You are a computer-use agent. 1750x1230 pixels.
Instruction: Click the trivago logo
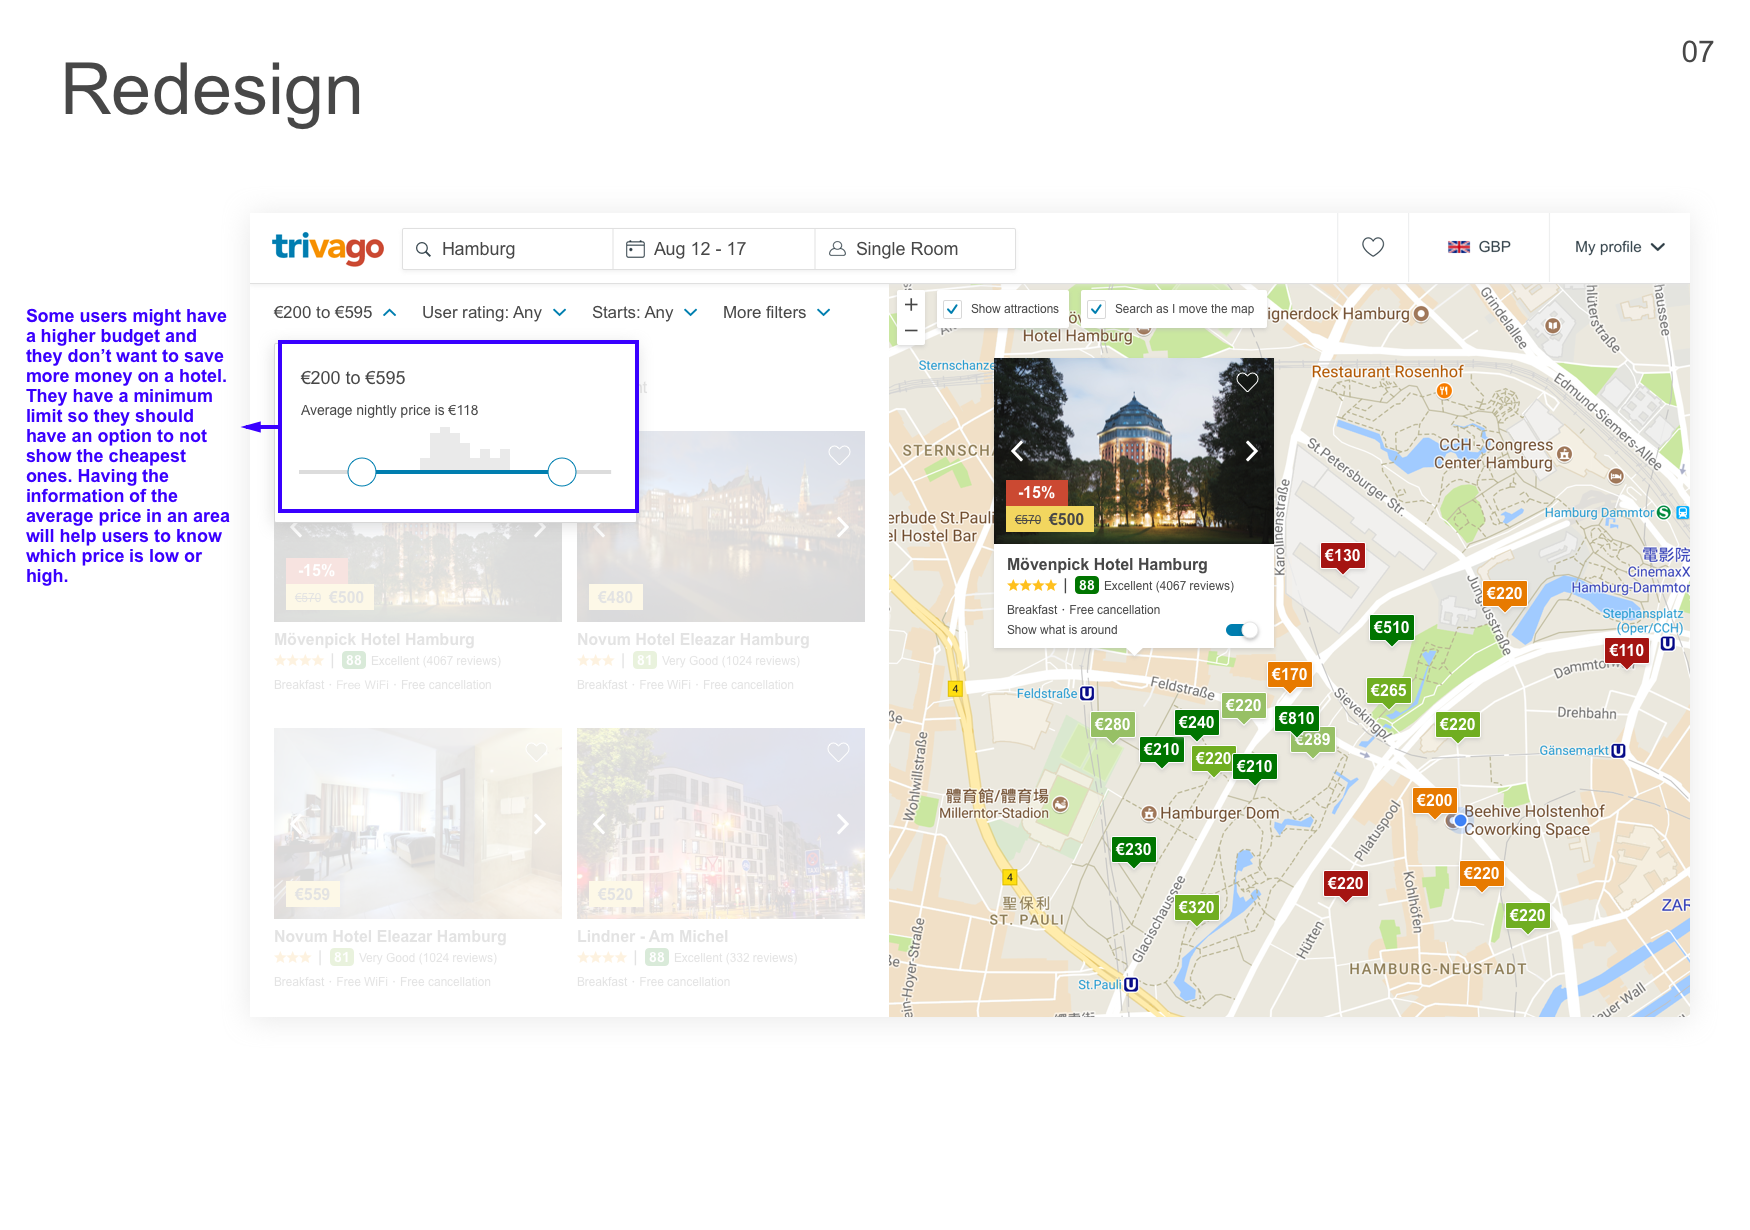click(x=328, y=247)
